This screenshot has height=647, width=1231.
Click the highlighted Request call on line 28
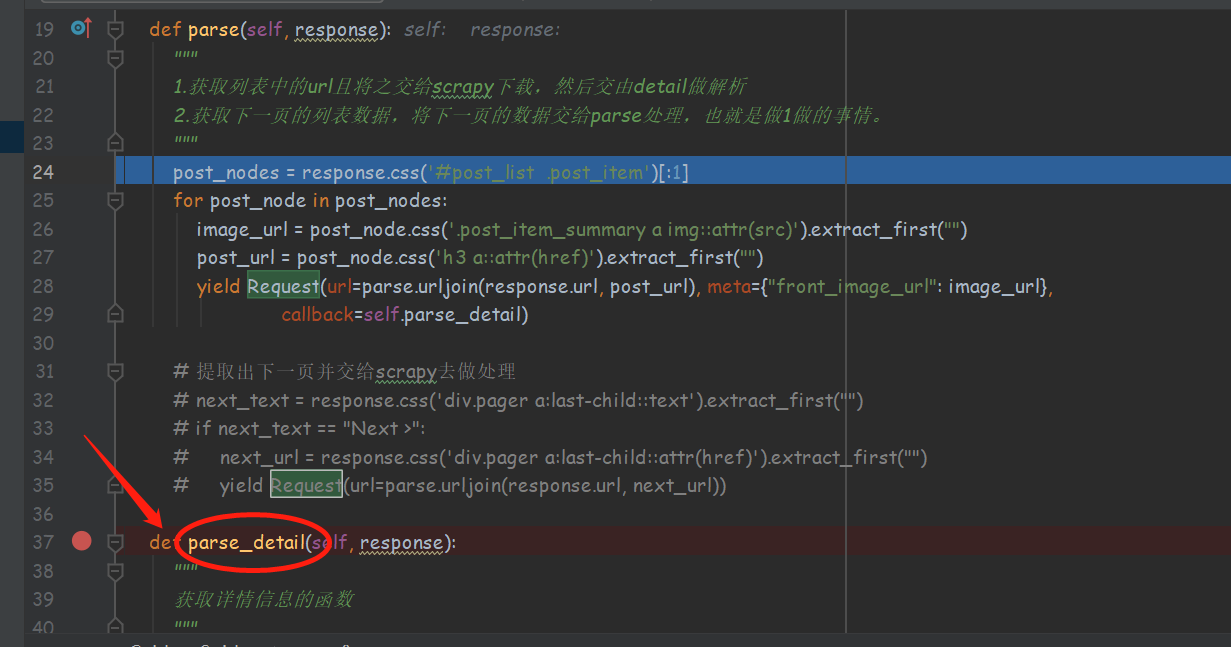(283, 287)
